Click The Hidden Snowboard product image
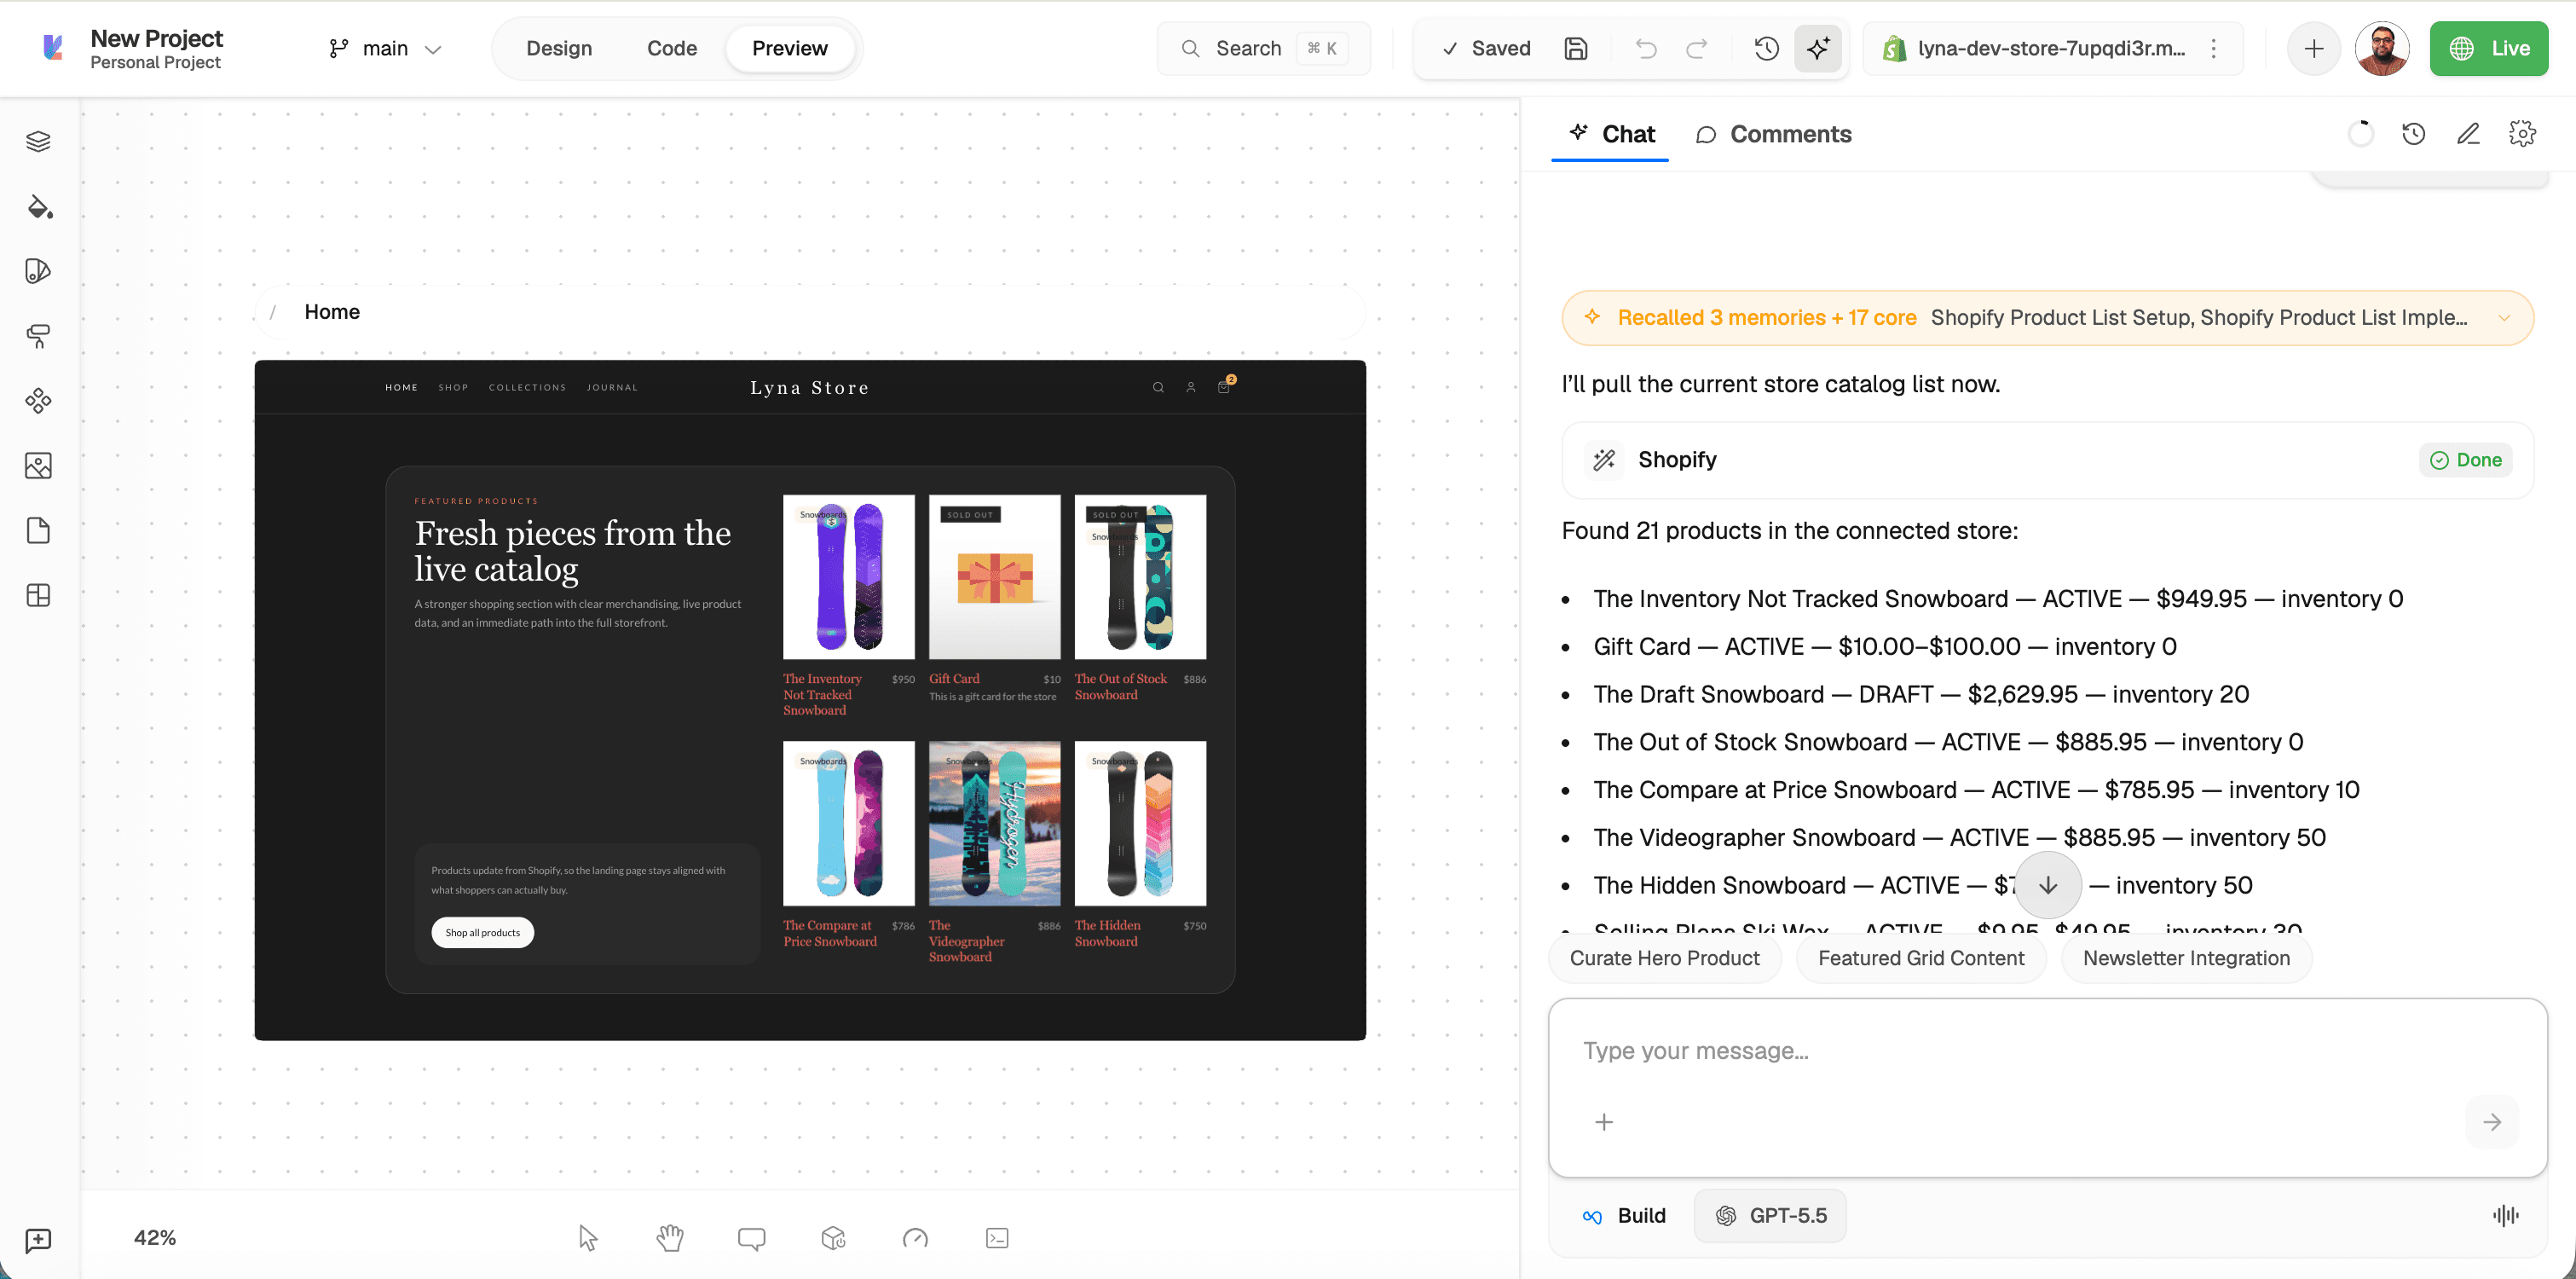 tap(1141, 824)
